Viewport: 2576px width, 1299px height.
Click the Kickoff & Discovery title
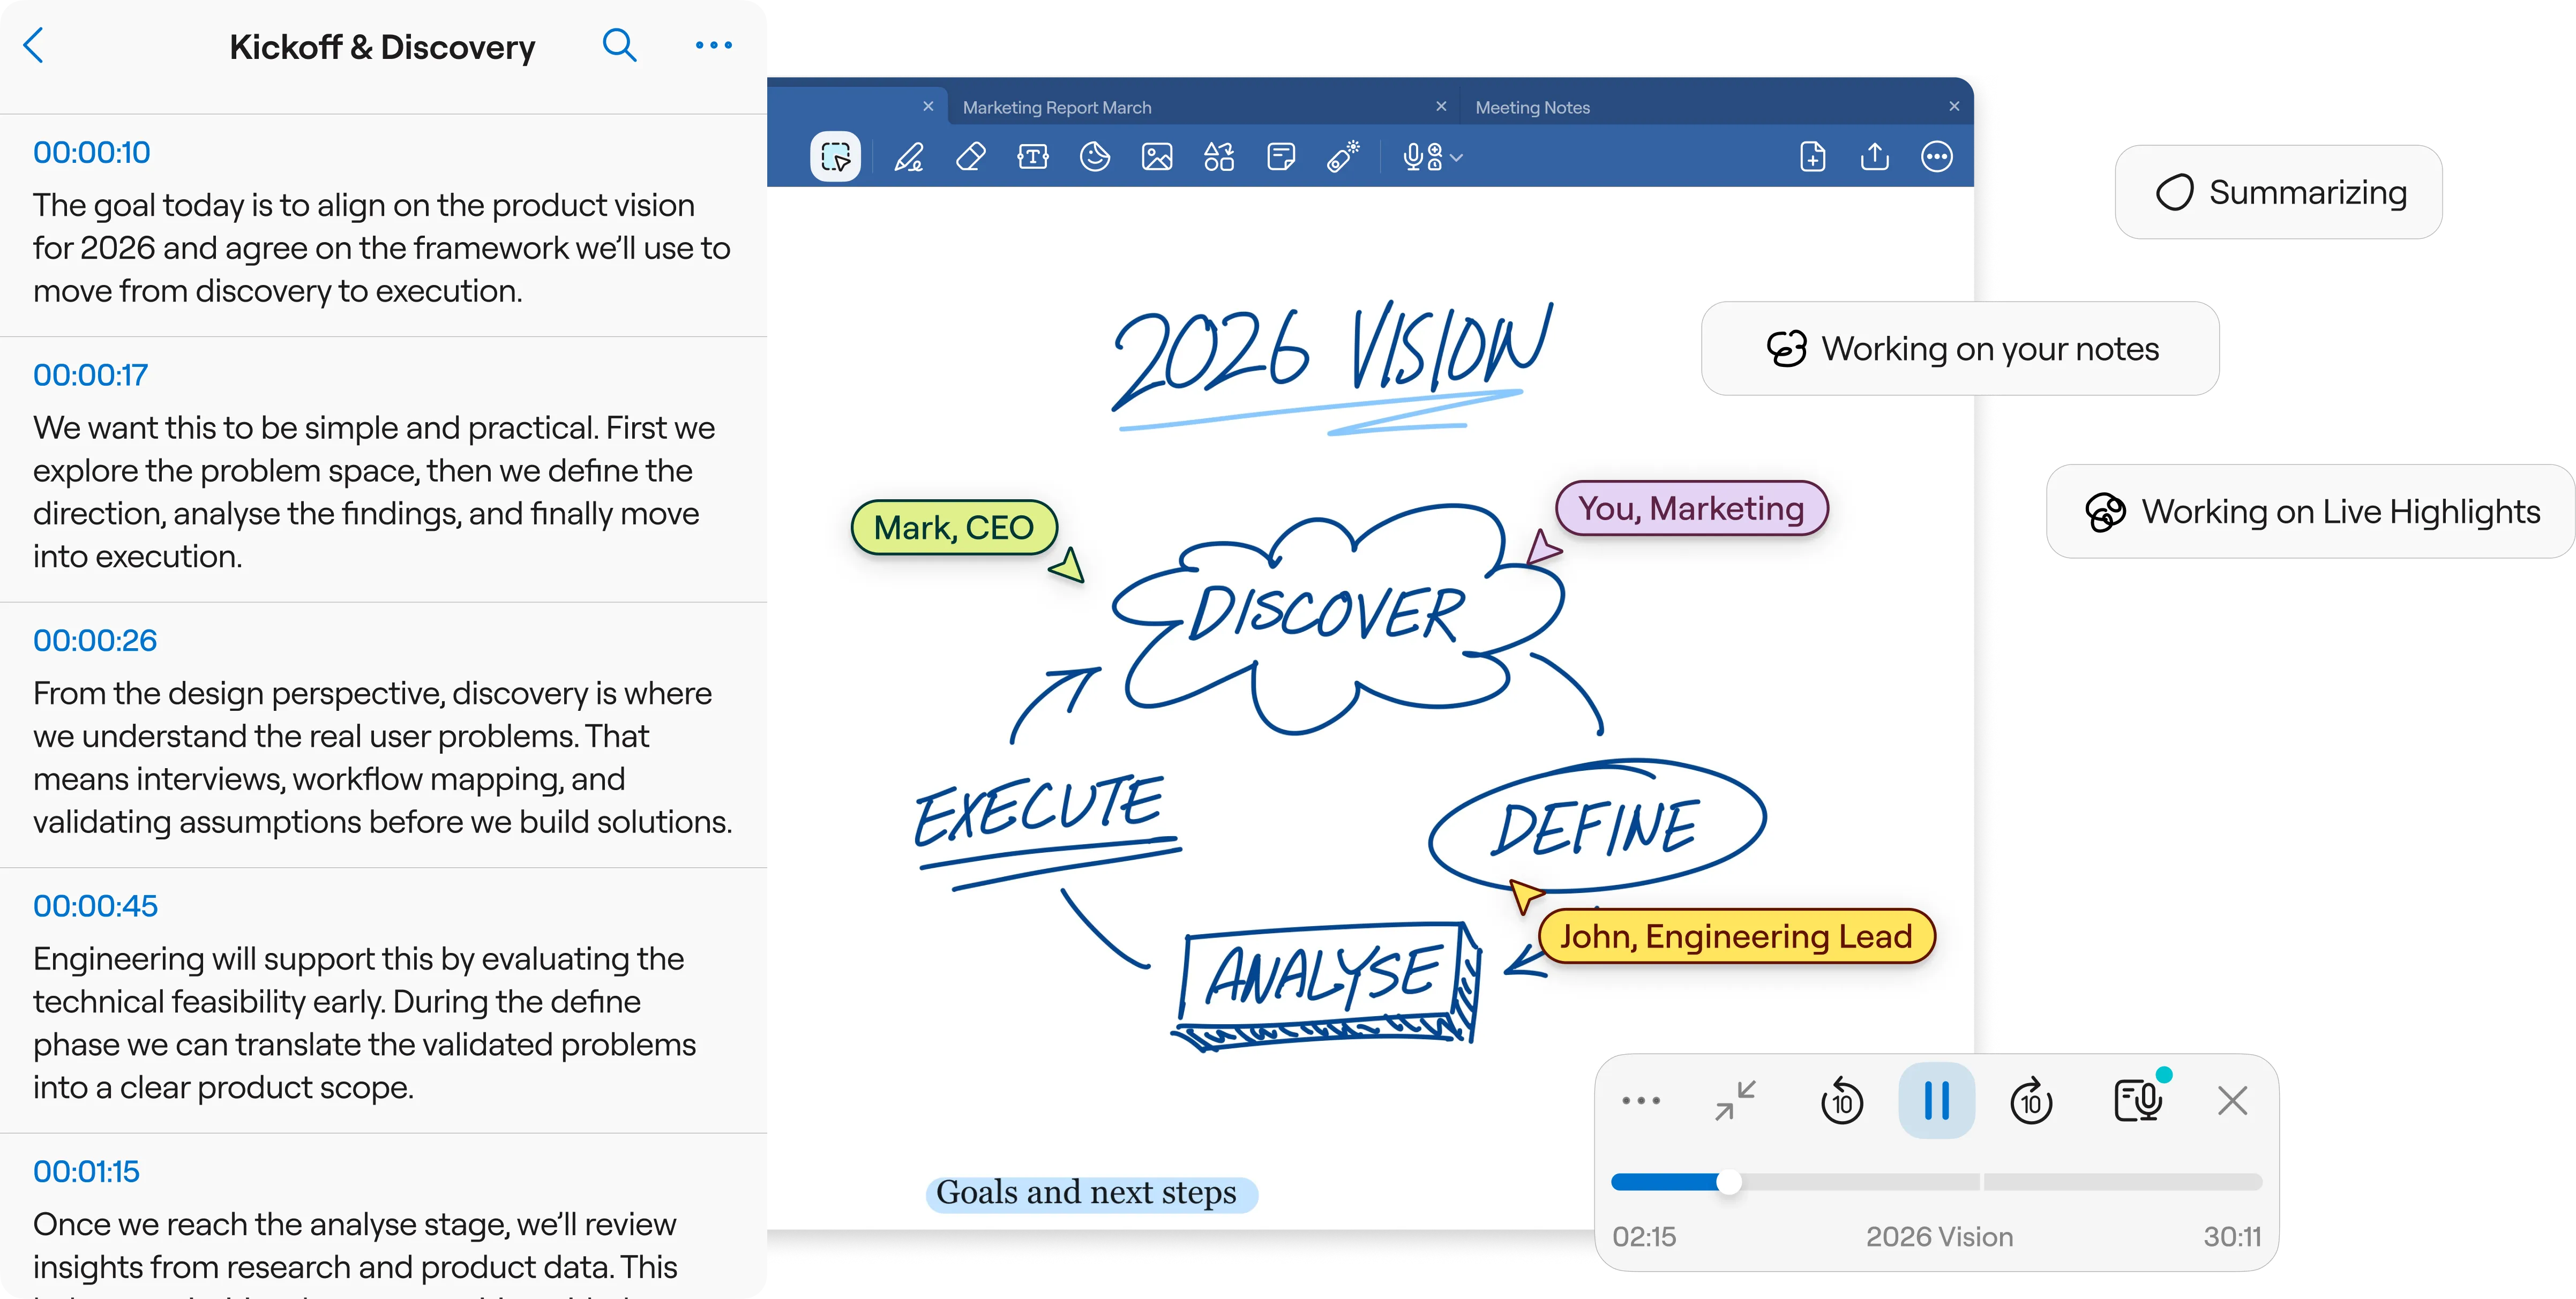(x=382, y=47)
